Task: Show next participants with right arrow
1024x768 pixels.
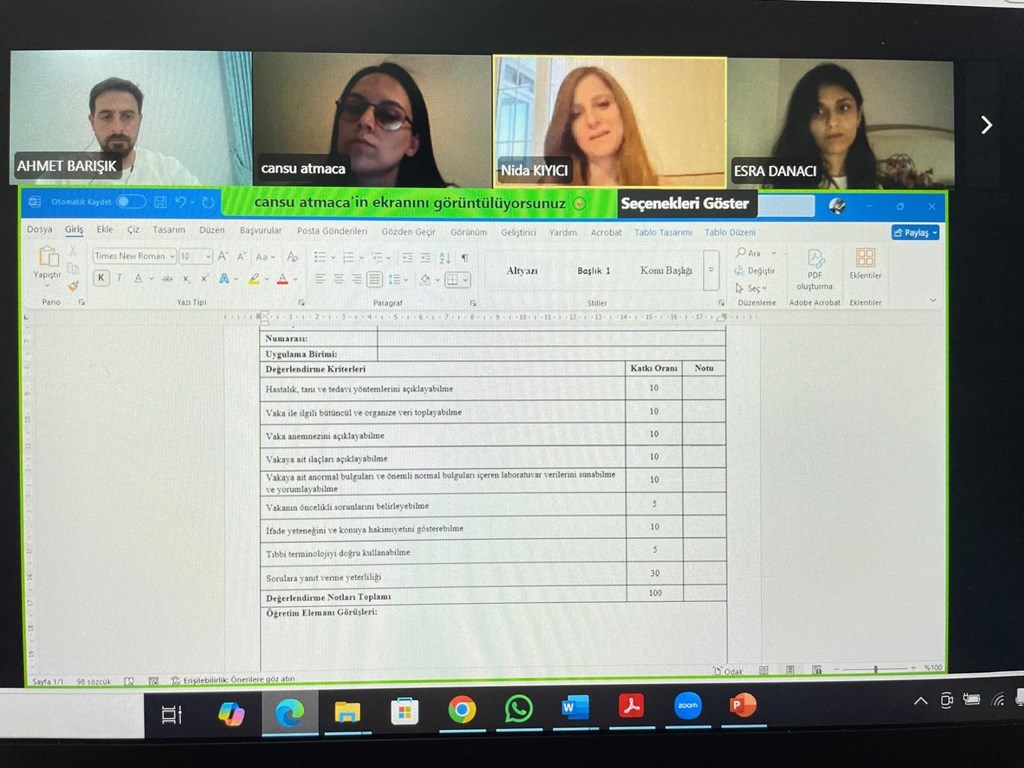Action: tap(986, 125)
